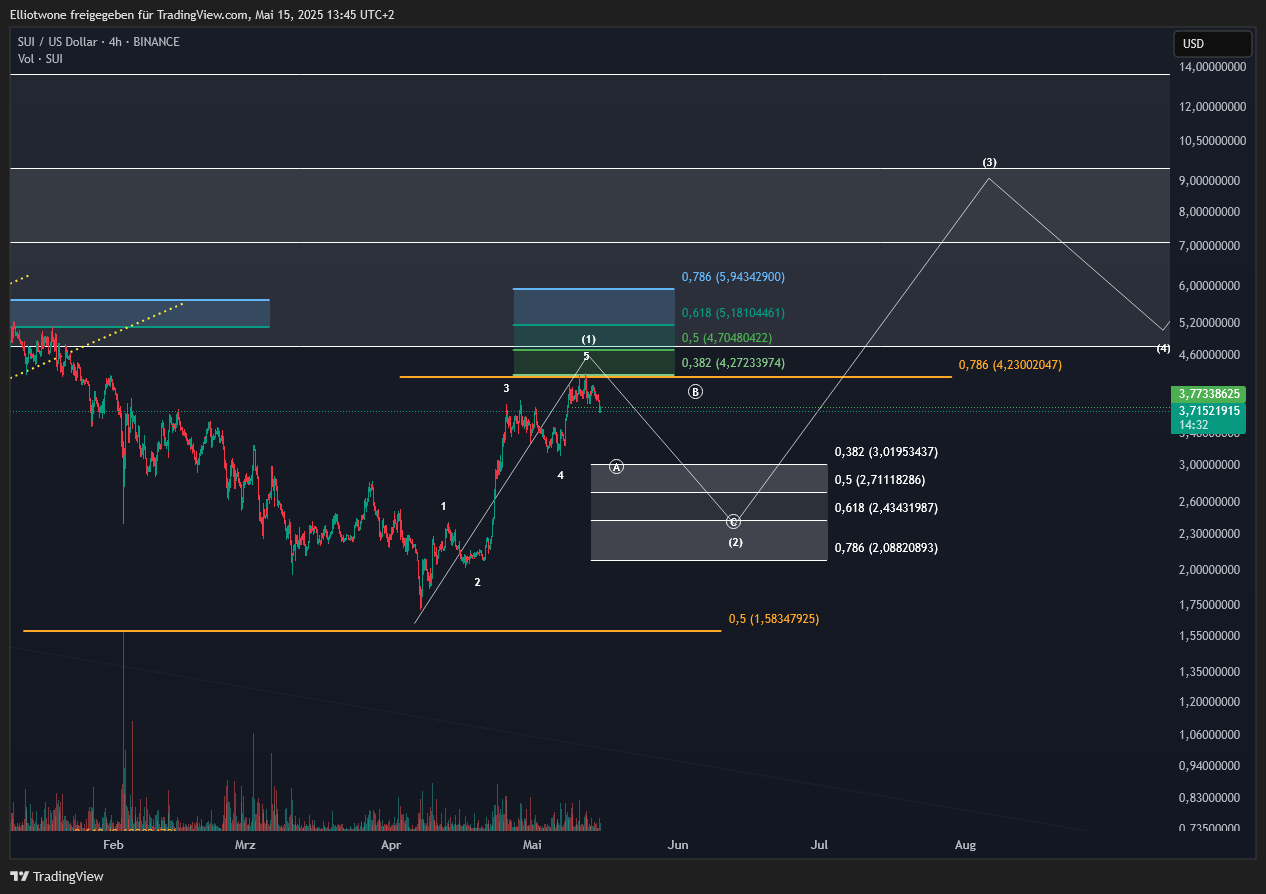
Task: Select the (3) wave label at projection peak
Action: (x=989, y=162)
